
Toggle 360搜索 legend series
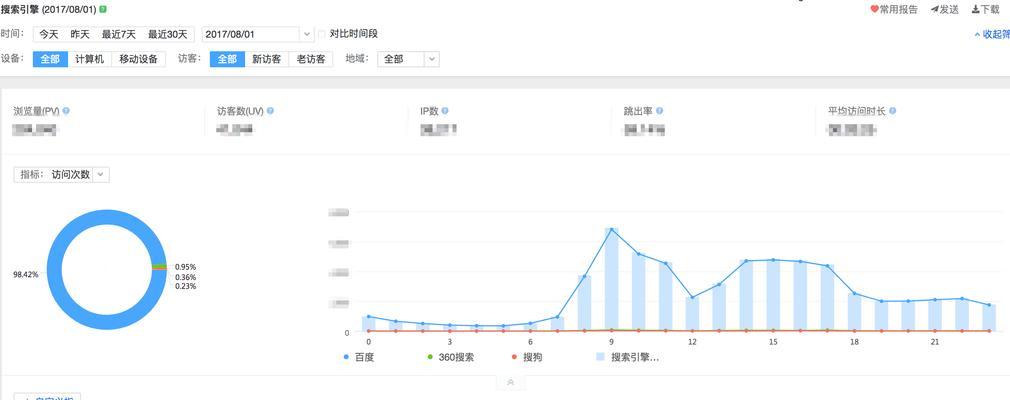point(450,357)
